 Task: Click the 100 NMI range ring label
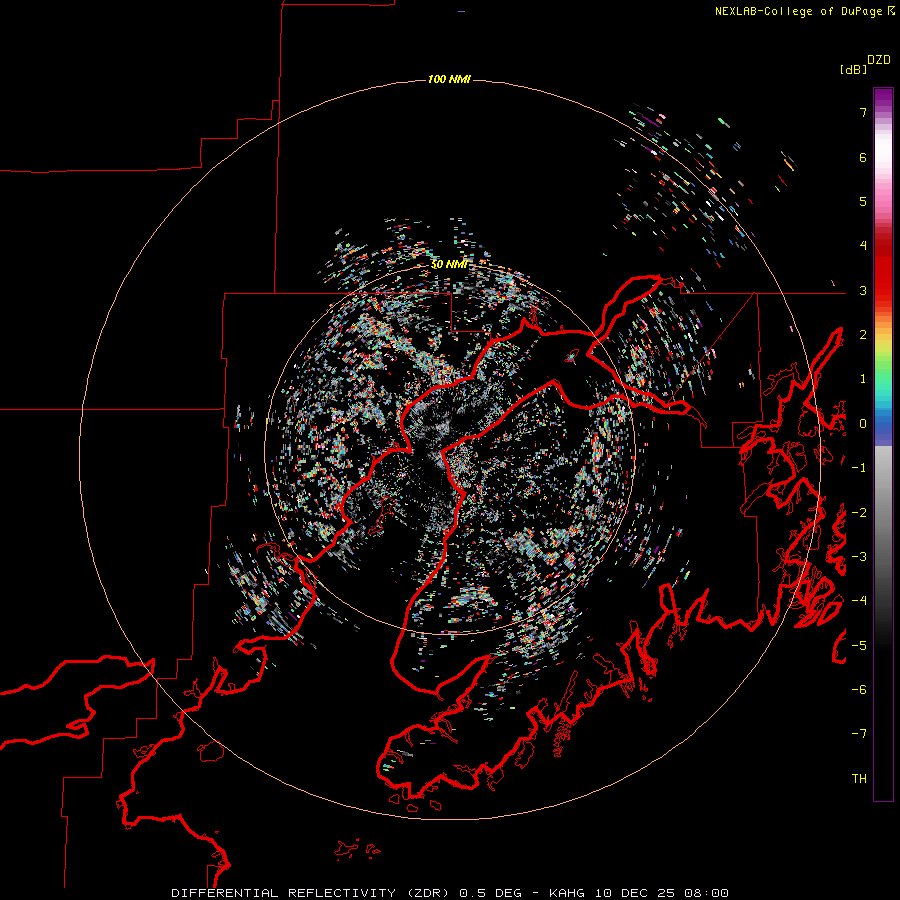tap(449, 79)
